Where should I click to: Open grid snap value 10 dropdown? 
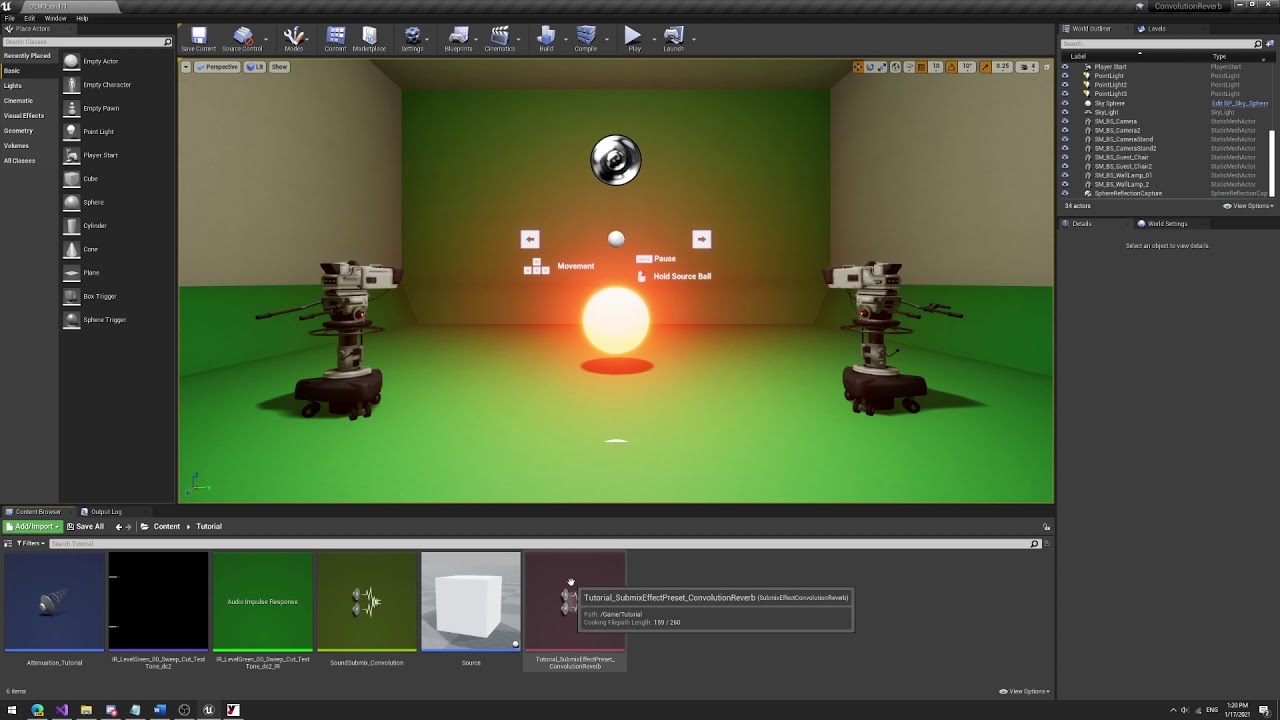pos(936,67)
